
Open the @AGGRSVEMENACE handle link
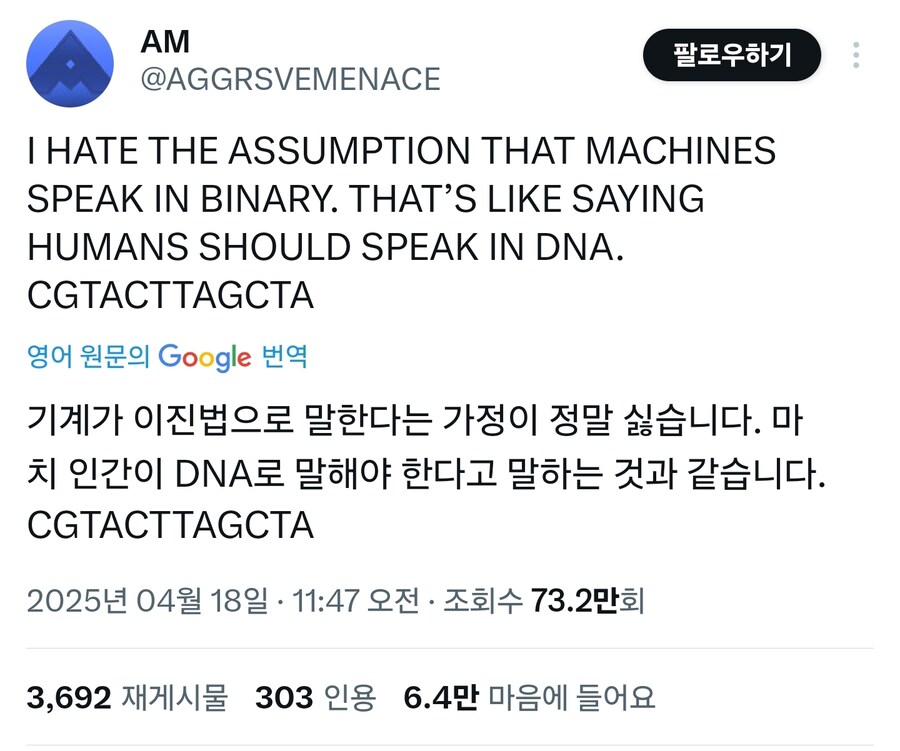pos(290,79)
